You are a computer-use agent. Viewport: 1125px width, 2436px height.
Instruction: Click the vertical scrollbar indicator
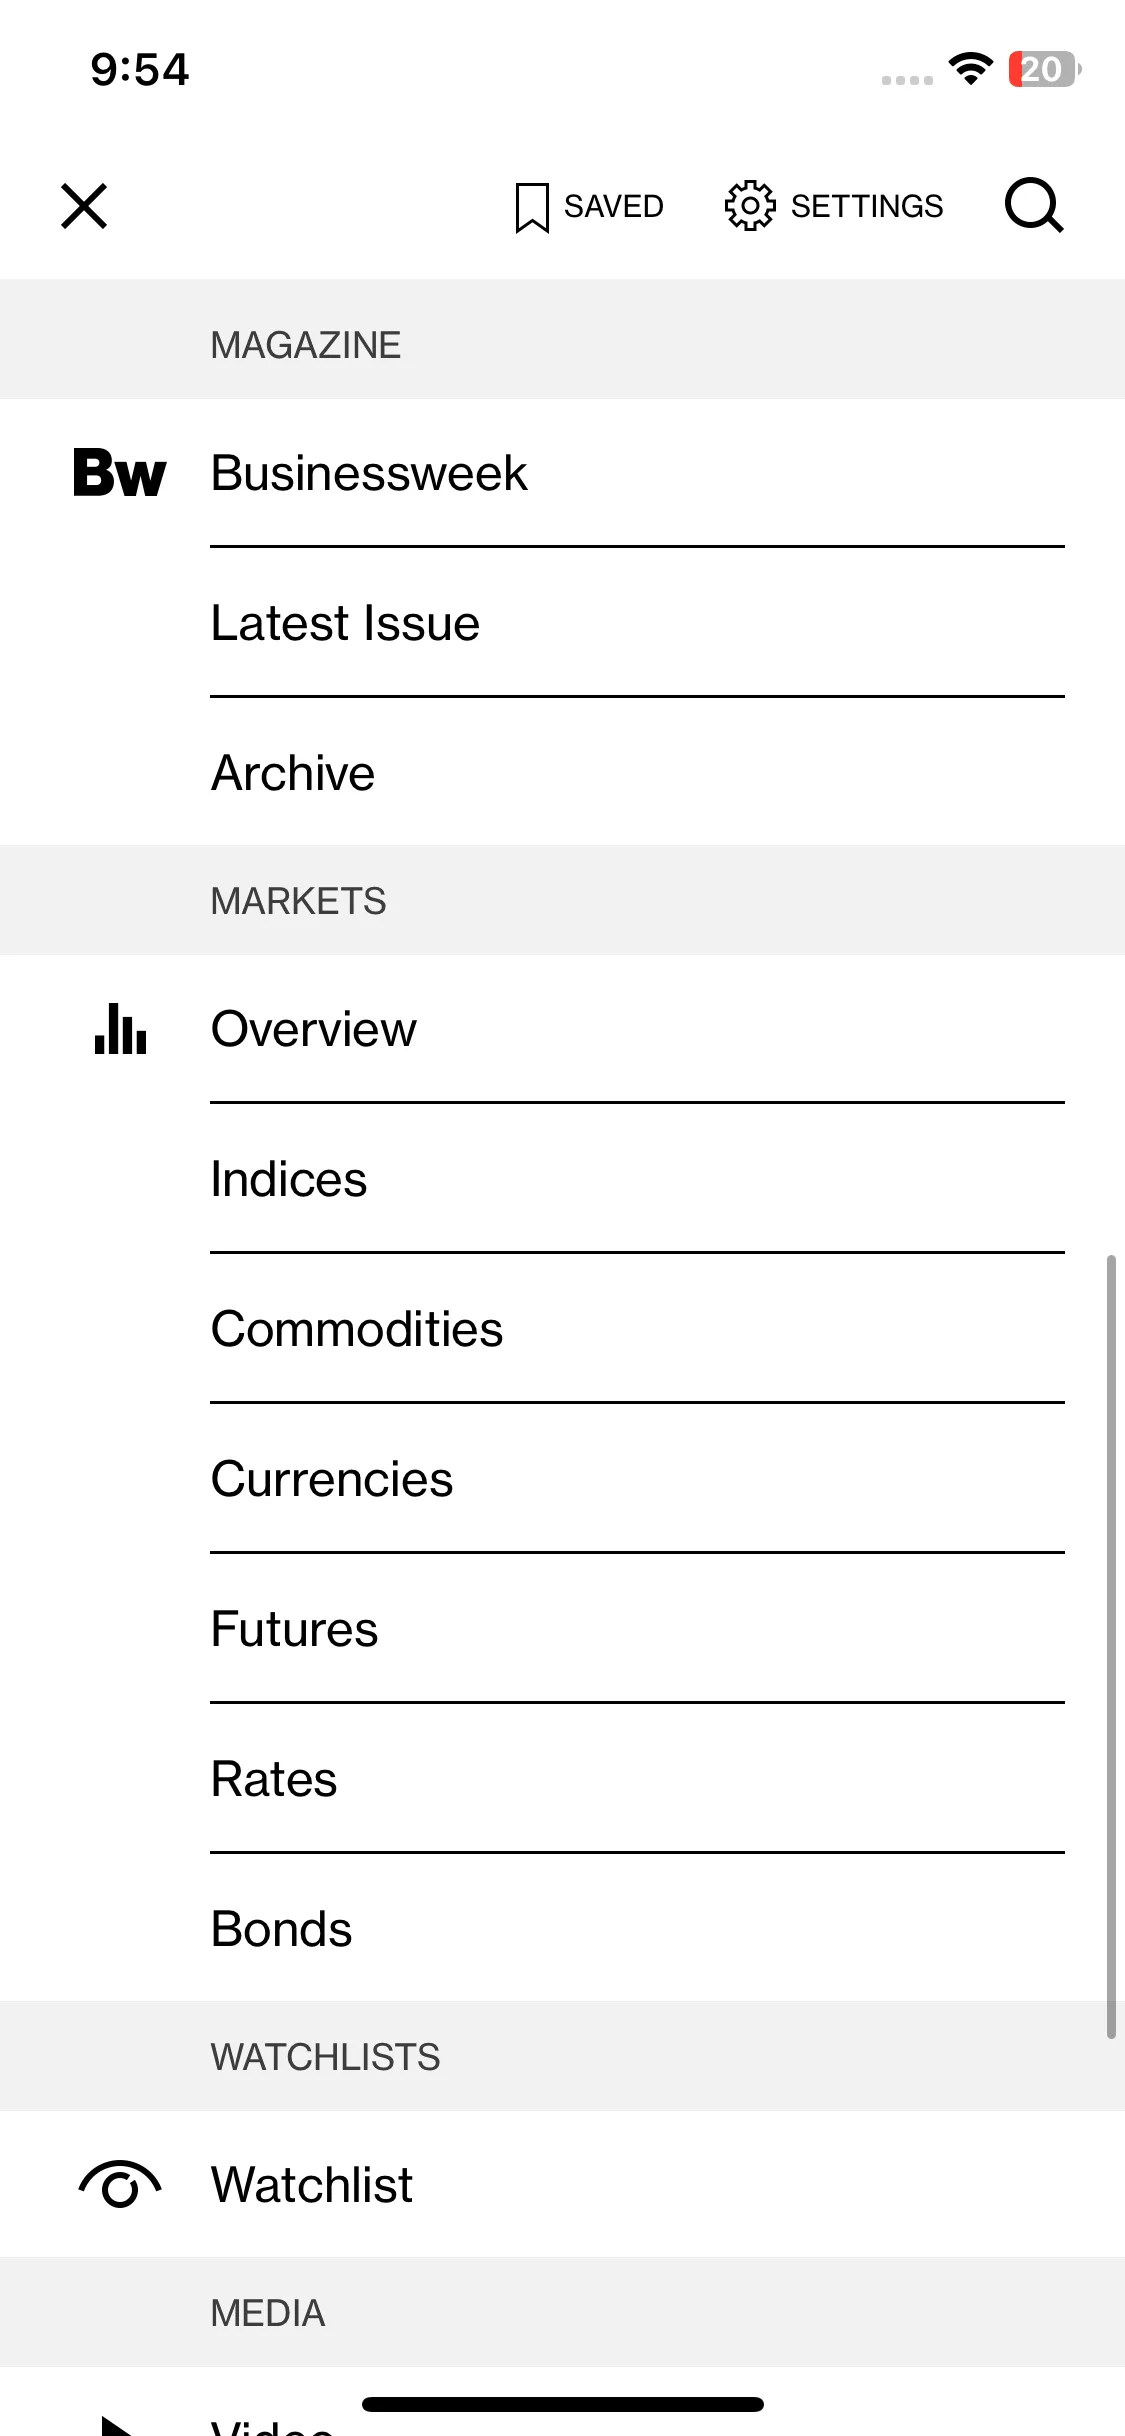[1111, 1646]
